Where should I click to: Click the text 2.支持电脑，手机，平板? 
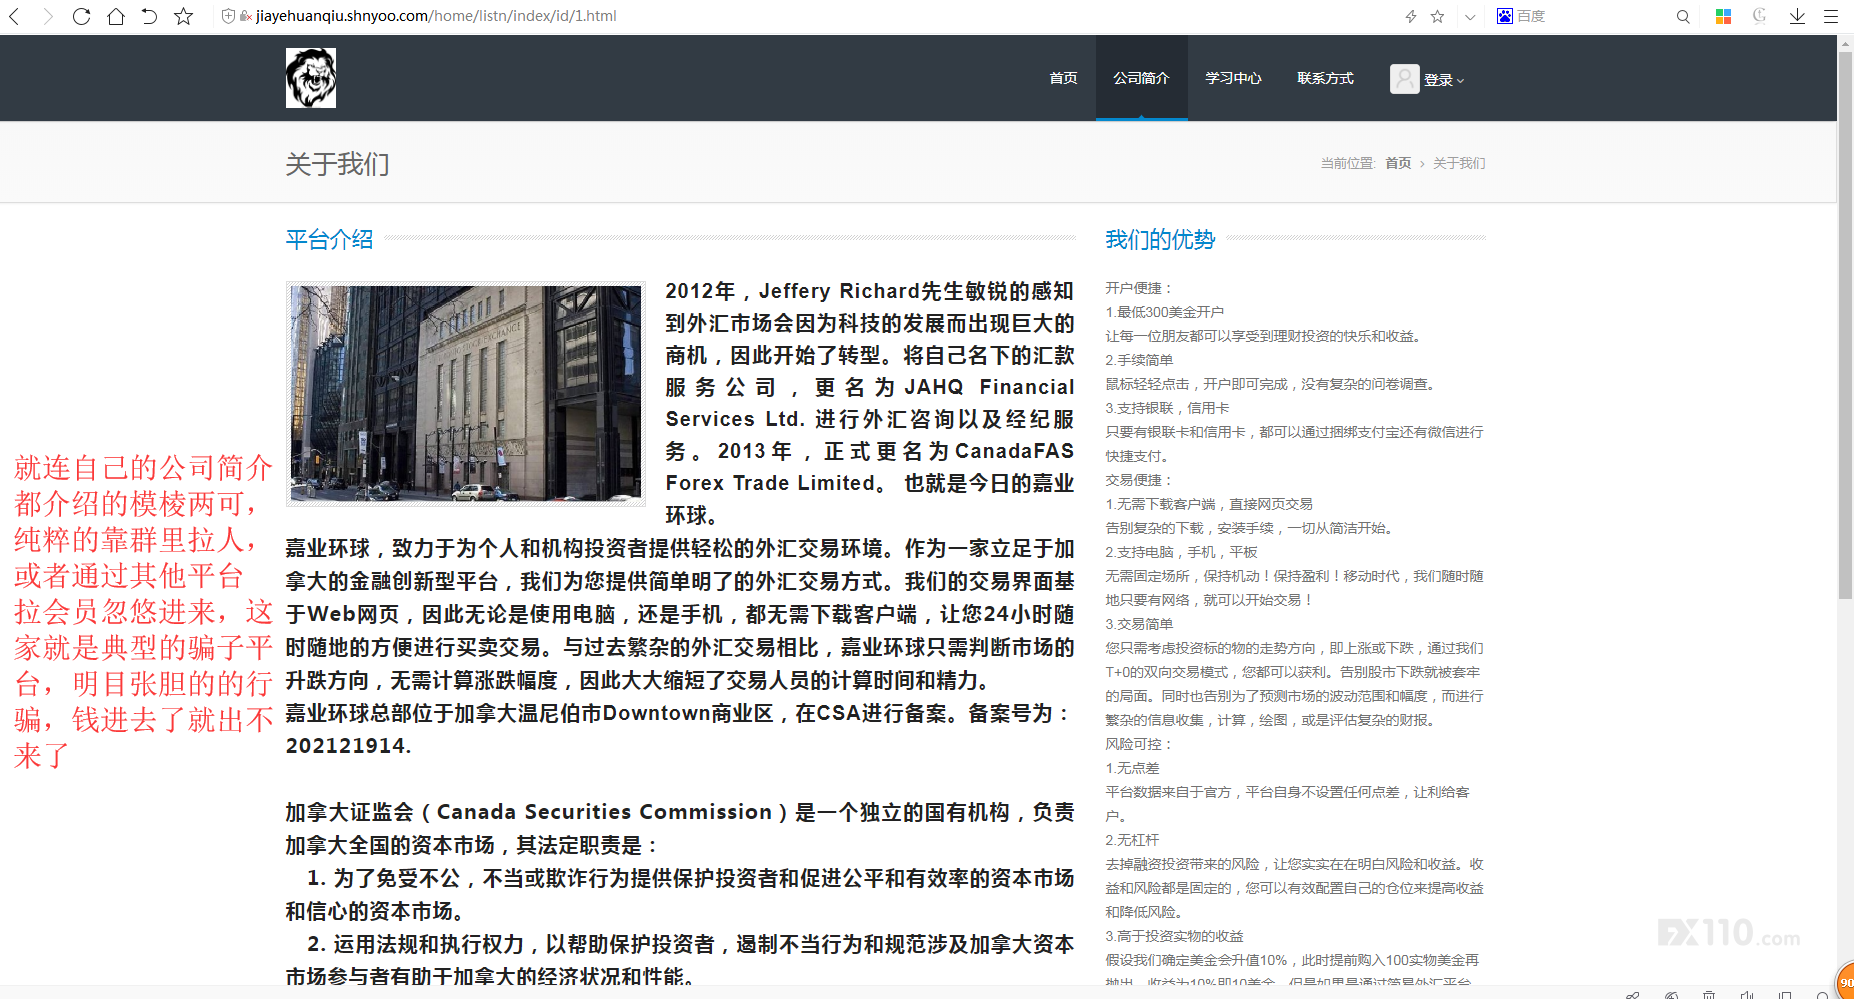point(1181,552)
